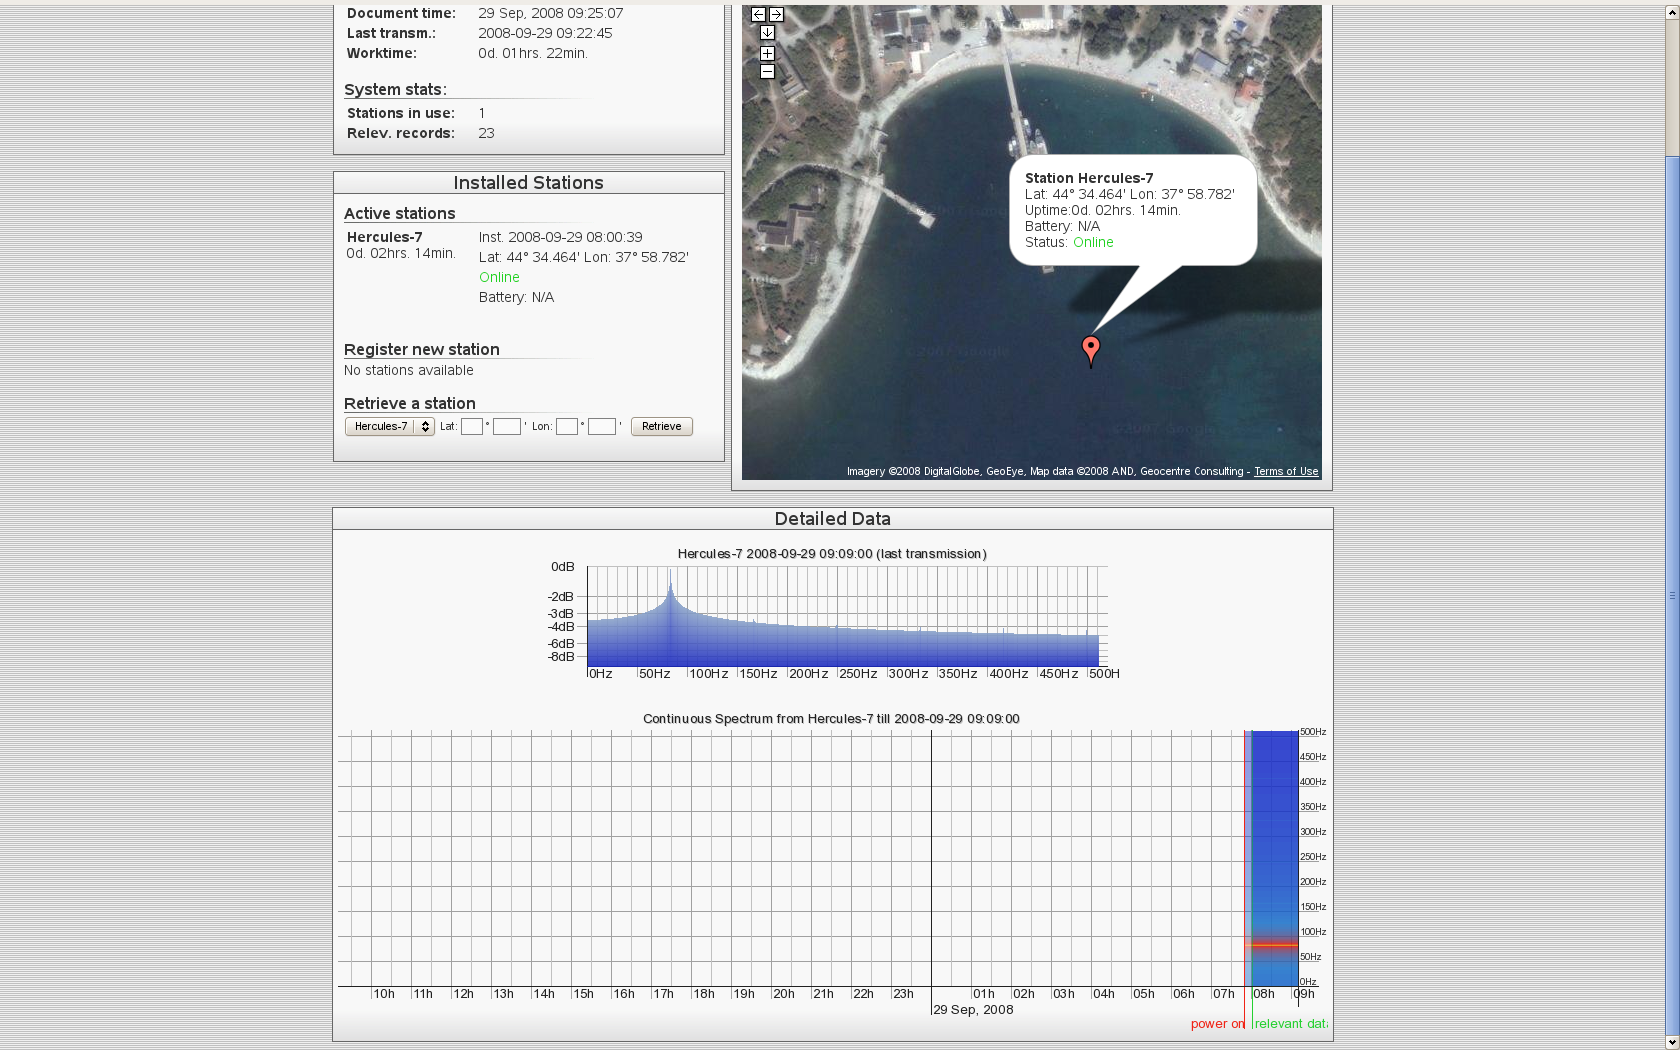Click the longitude minutes input field
This screenshot has width=1680, height=1050.
[601, 427]
